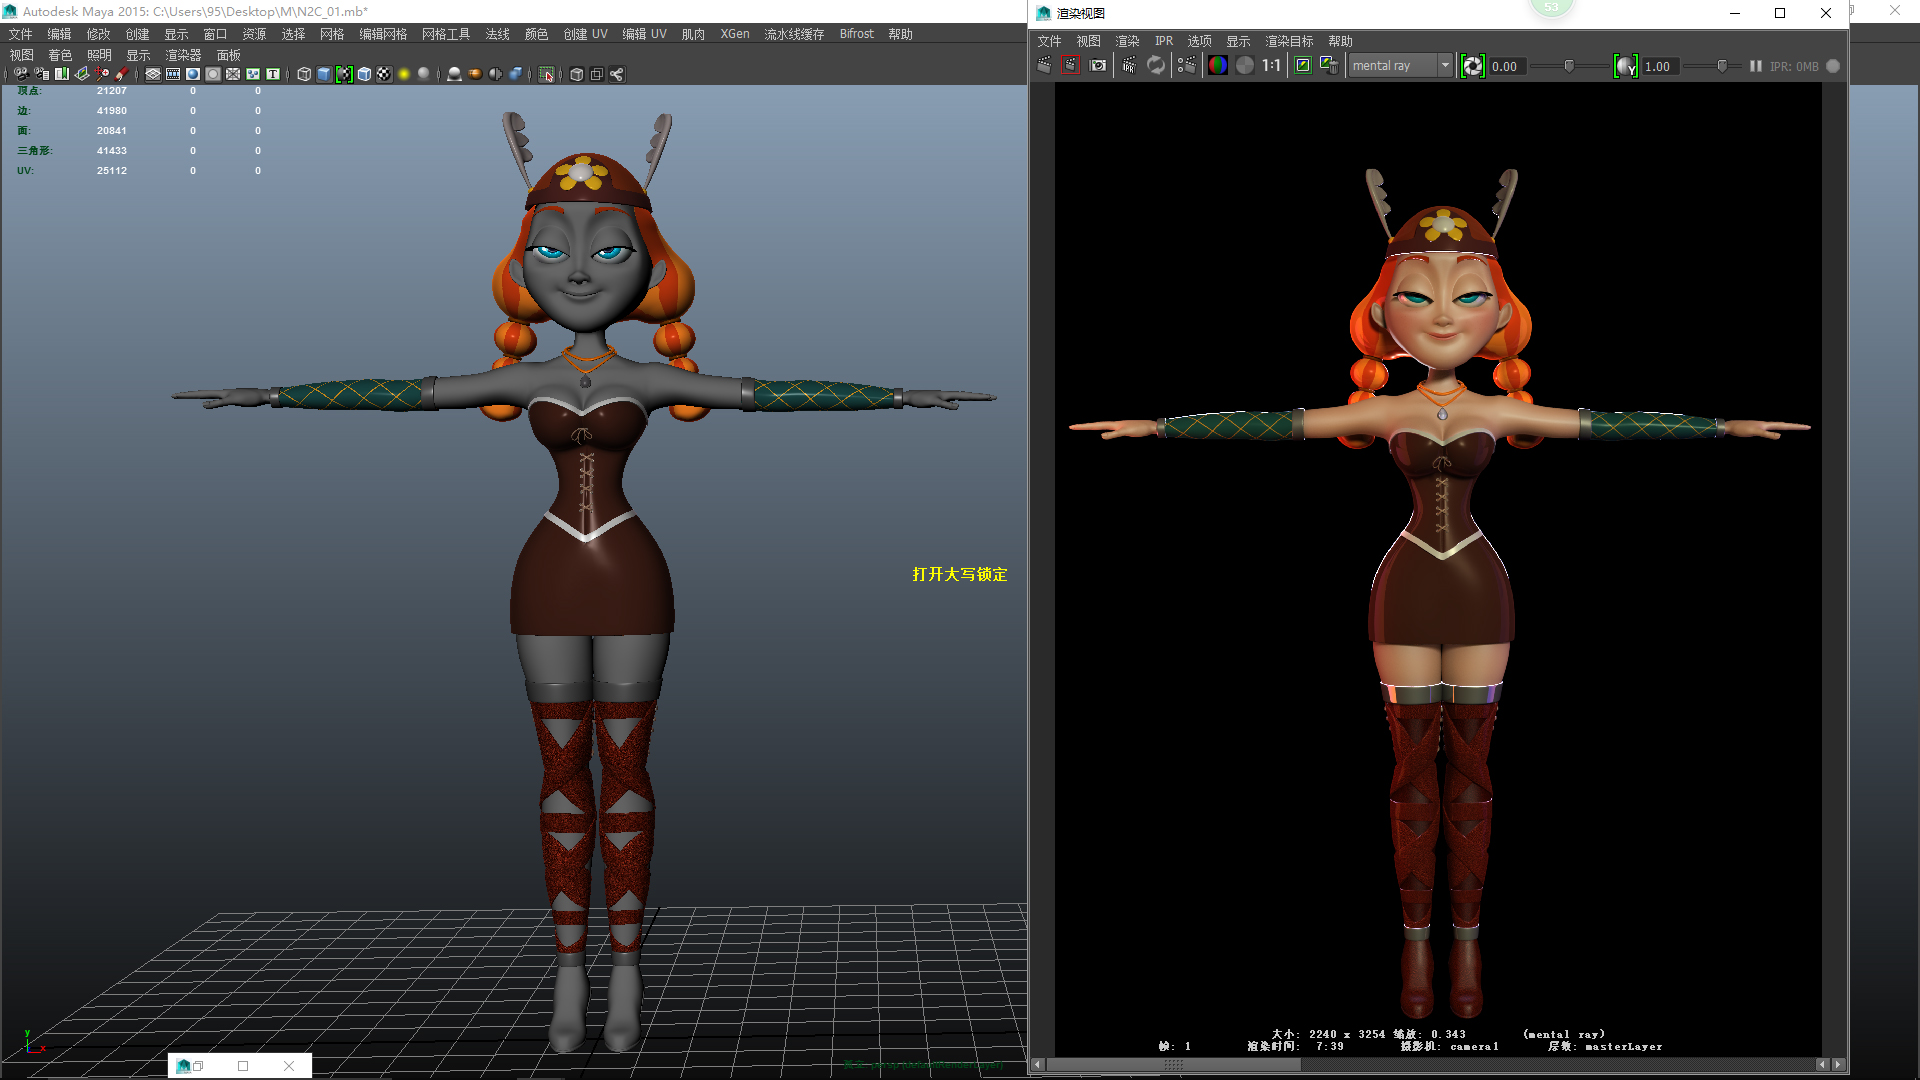Open the Bifrost menu
1920x1080 pixels.
[x=857, y=34]
